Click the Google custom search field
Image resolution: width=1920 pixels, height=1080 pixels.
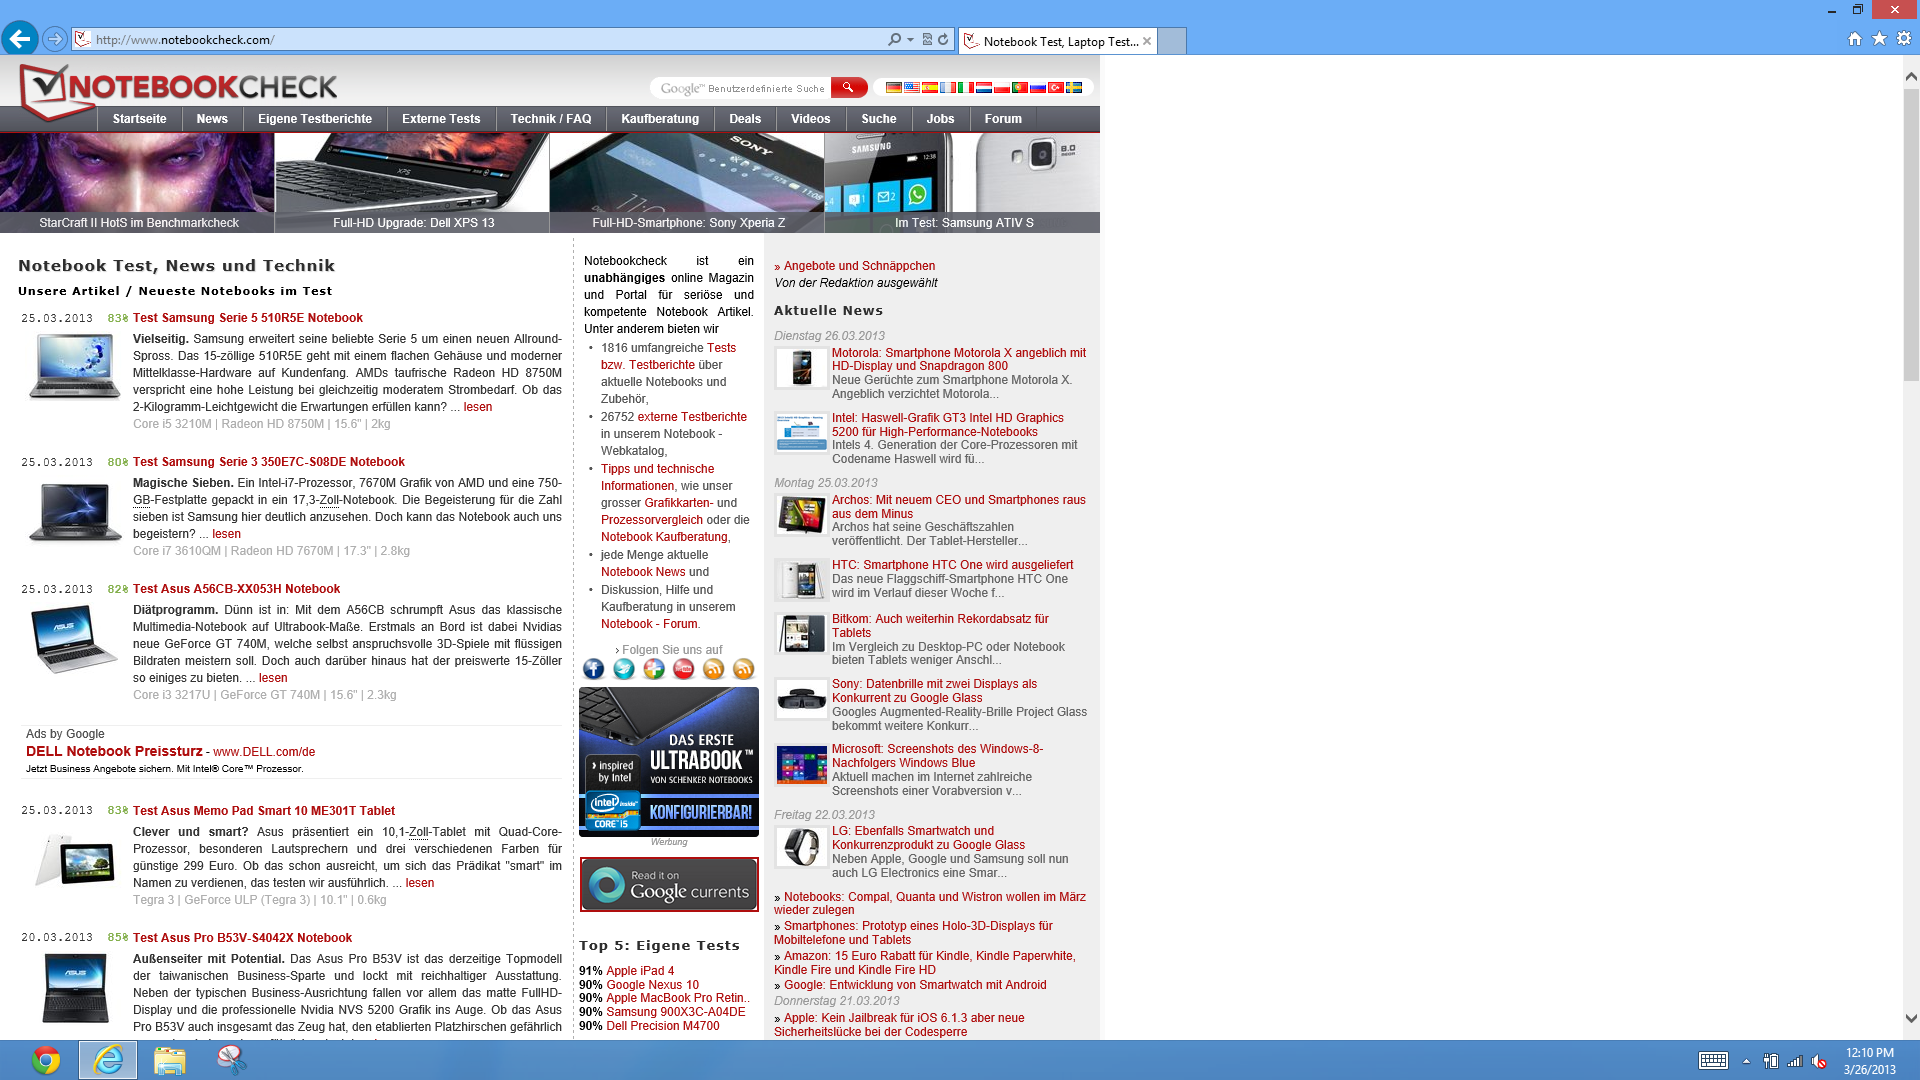[x=740, y=88]
